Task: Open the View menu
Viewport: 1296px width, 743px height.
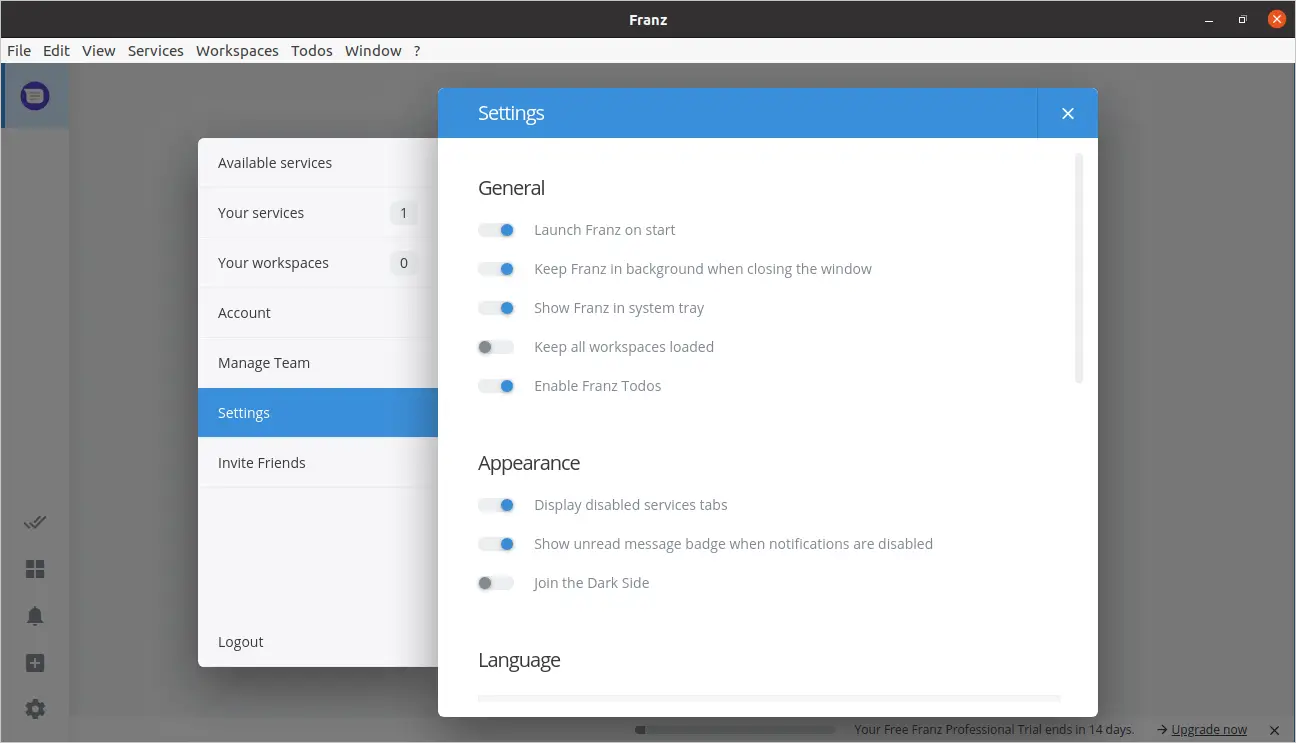Action: click(99, 51)
